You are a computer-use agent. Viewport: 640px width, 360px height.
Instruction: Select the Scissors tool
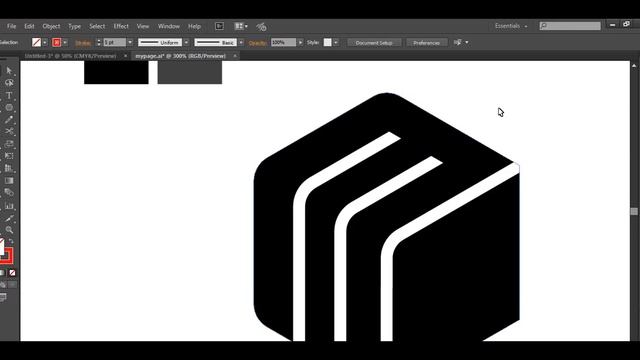tap(9, 131)
